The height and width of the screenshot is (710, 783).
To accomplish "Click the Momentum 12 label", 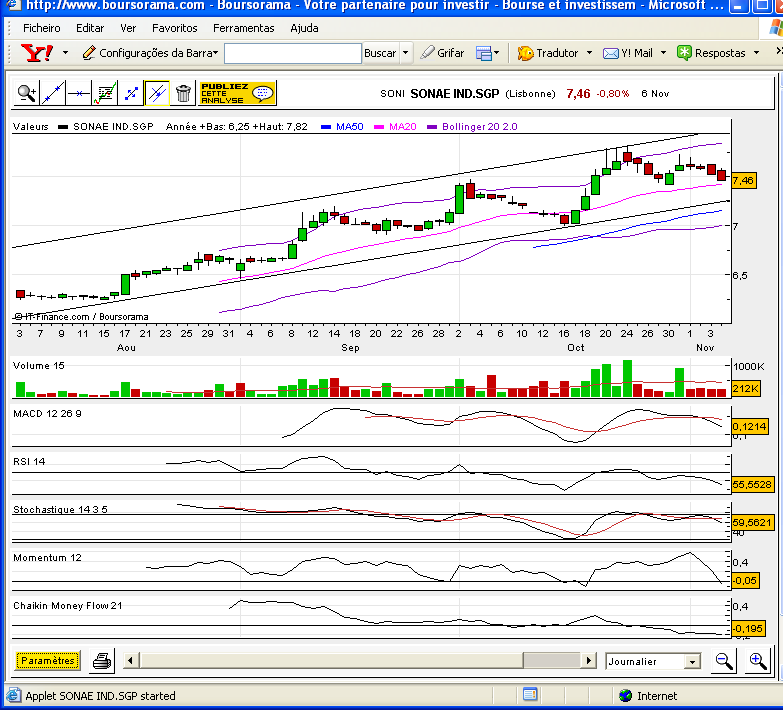I will (47, 557).
